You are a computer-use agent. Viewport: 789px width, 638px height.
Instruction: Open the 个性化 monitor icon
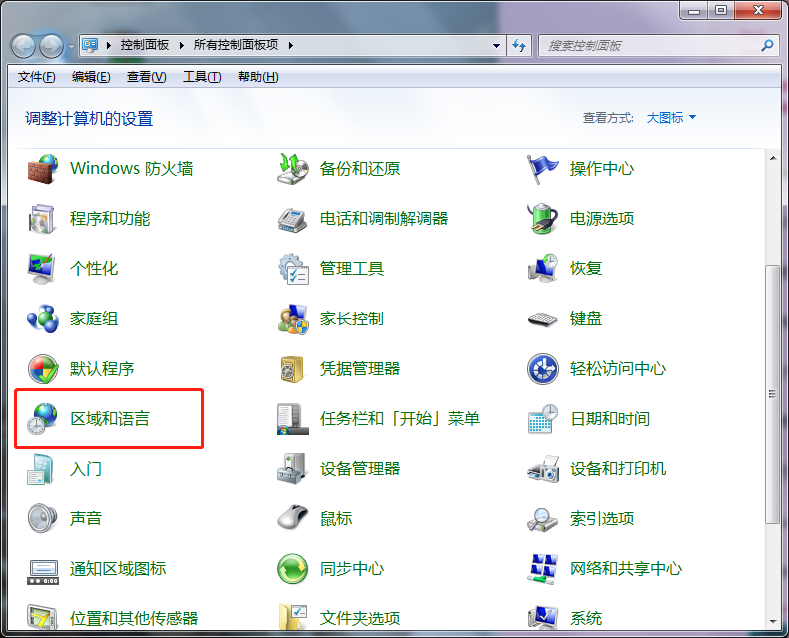pyautogui.click(x=43, y=269)
